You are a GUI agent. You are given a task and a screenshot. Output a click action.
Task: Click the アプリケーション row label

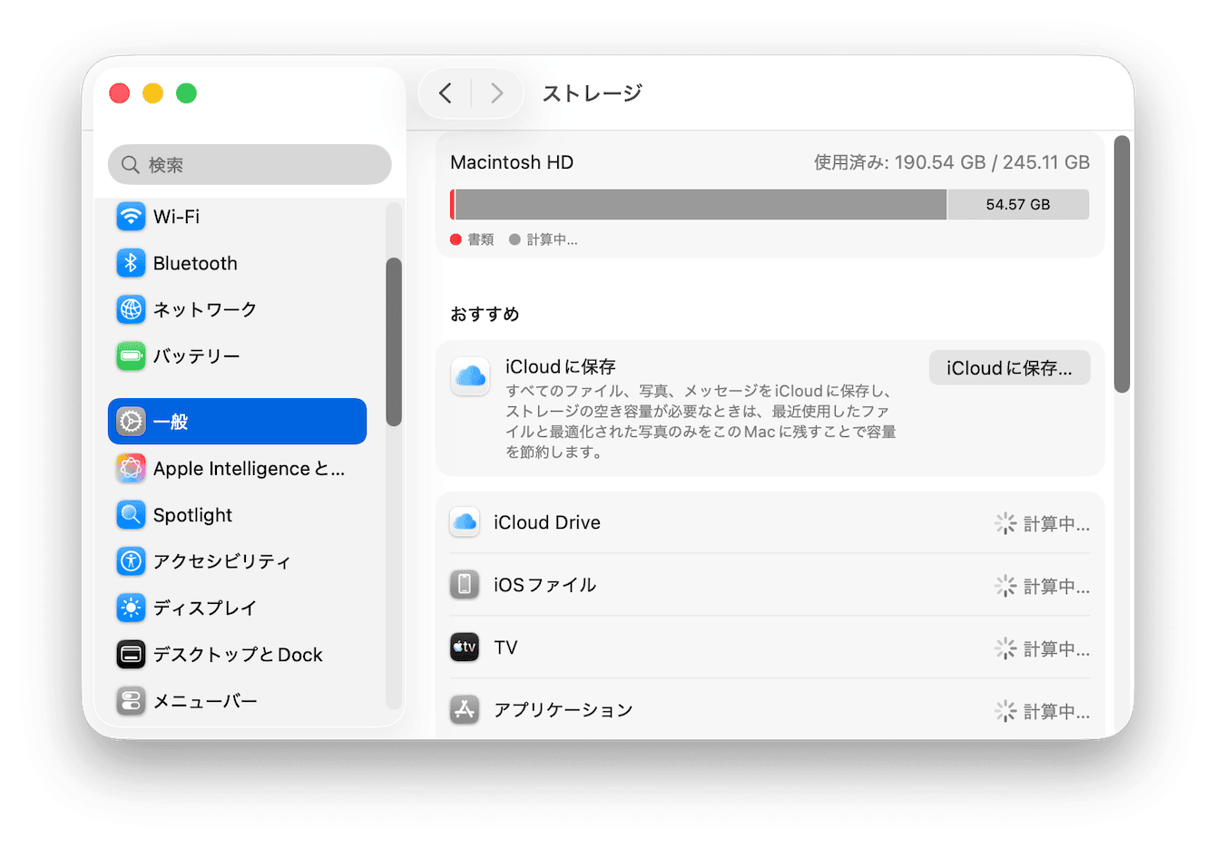click(x=563, y=710)
